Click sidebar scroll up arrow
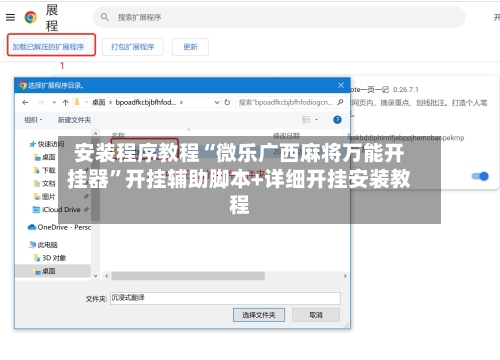The height and width of the screenshot is (360, 500). coord(95,133)
